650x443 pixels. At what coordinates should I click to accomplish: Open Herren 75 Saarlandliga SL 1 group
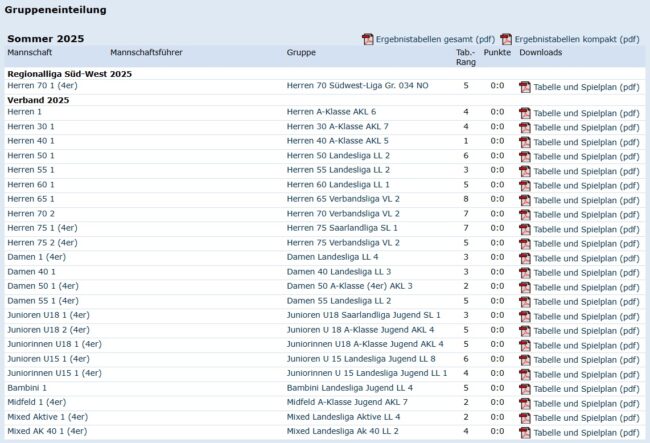coord(341,228)
